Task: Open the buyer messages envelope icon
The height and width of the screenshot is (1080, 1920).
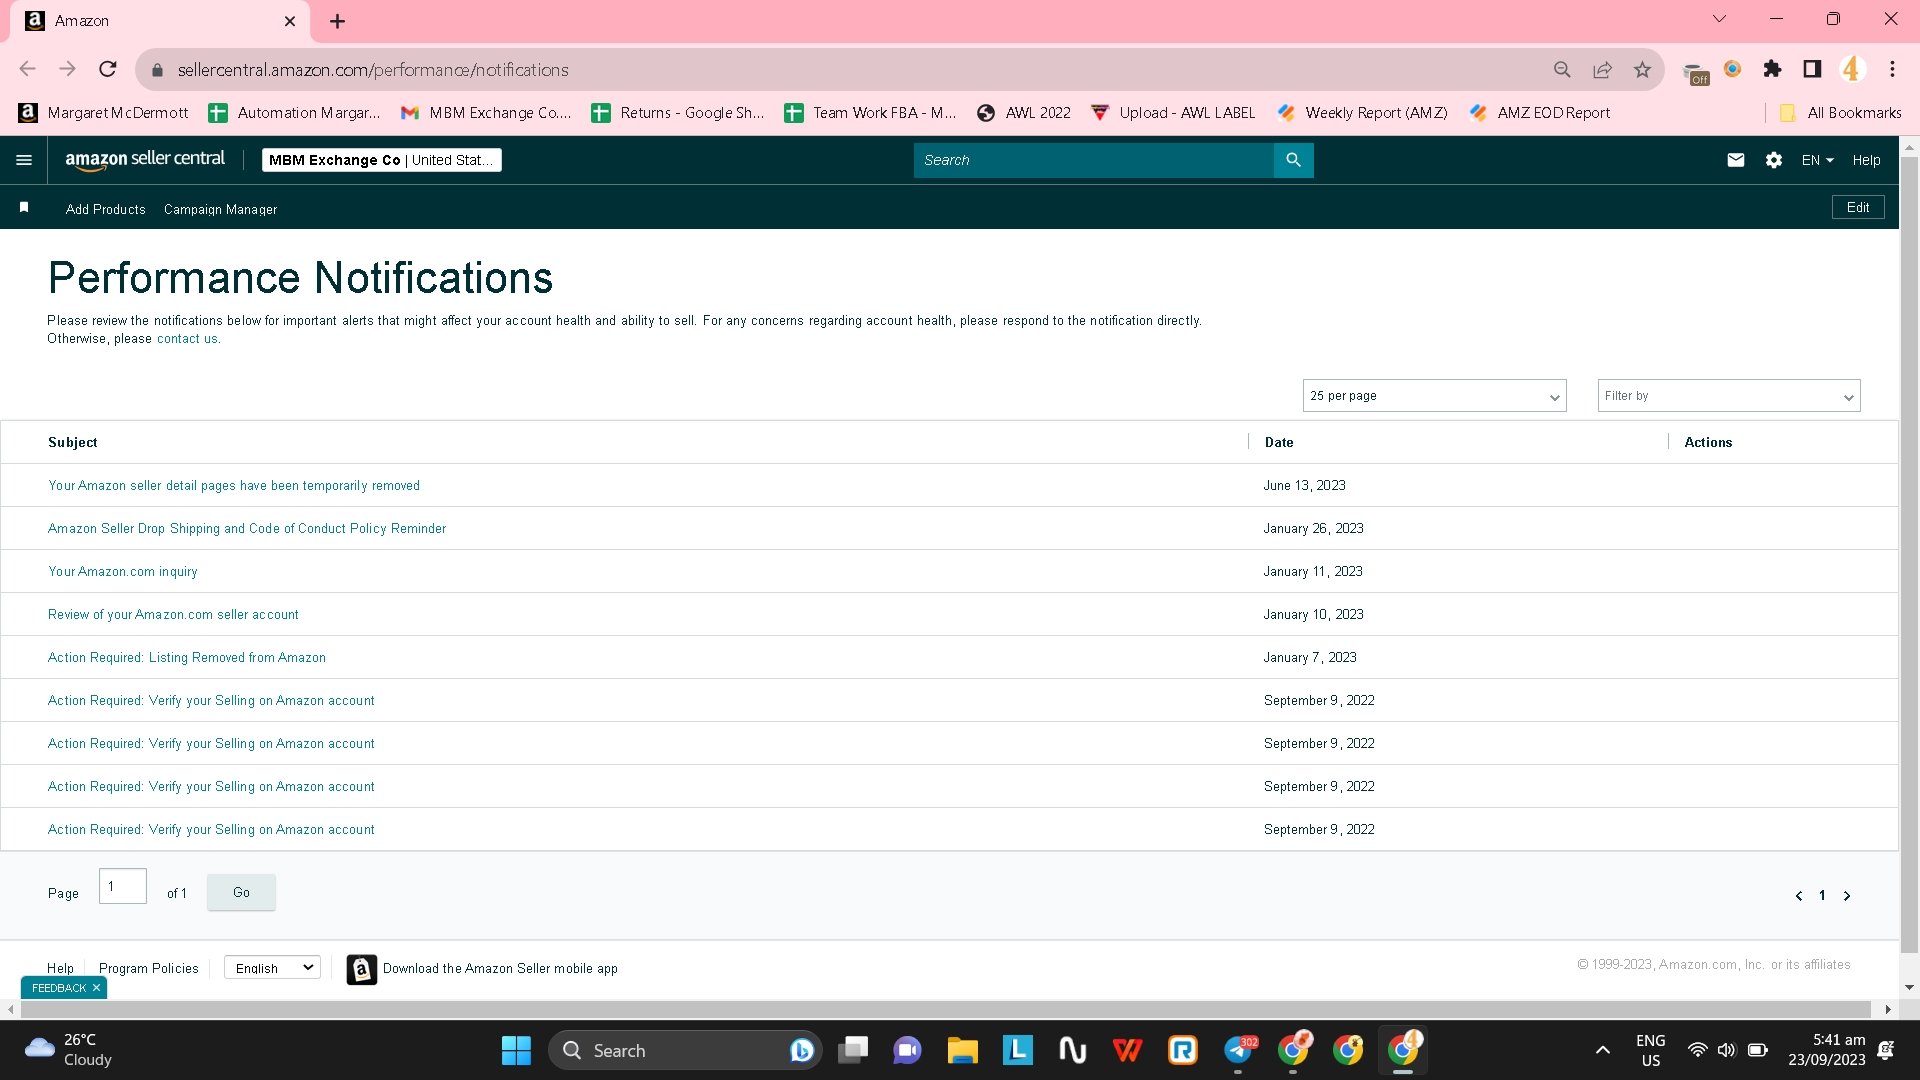Action: click(x=1736, y=160)
